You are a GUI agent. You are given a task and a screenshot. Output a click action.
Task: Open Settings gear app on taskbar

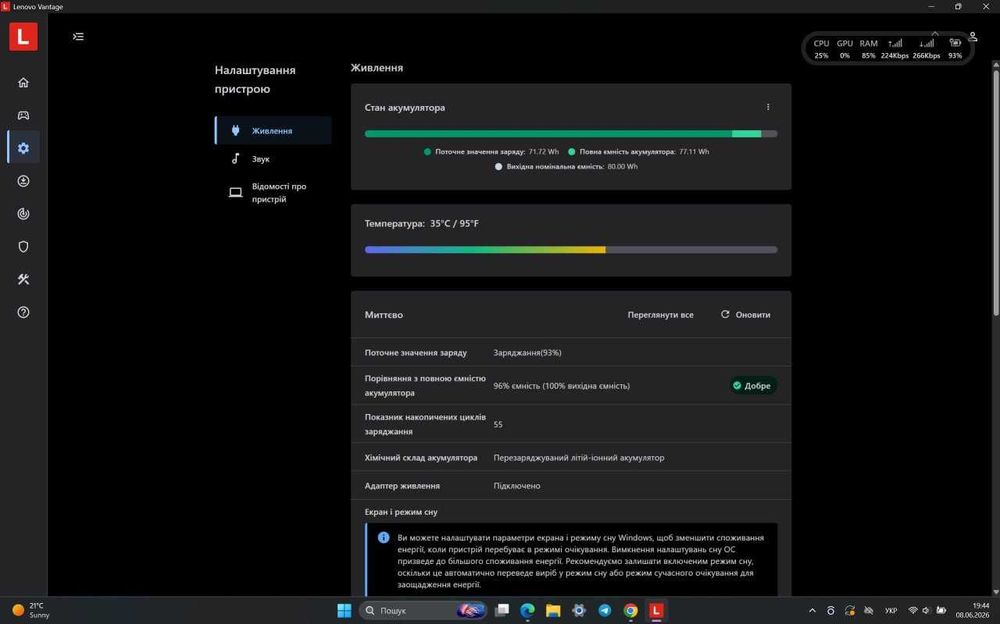(578, 611)
